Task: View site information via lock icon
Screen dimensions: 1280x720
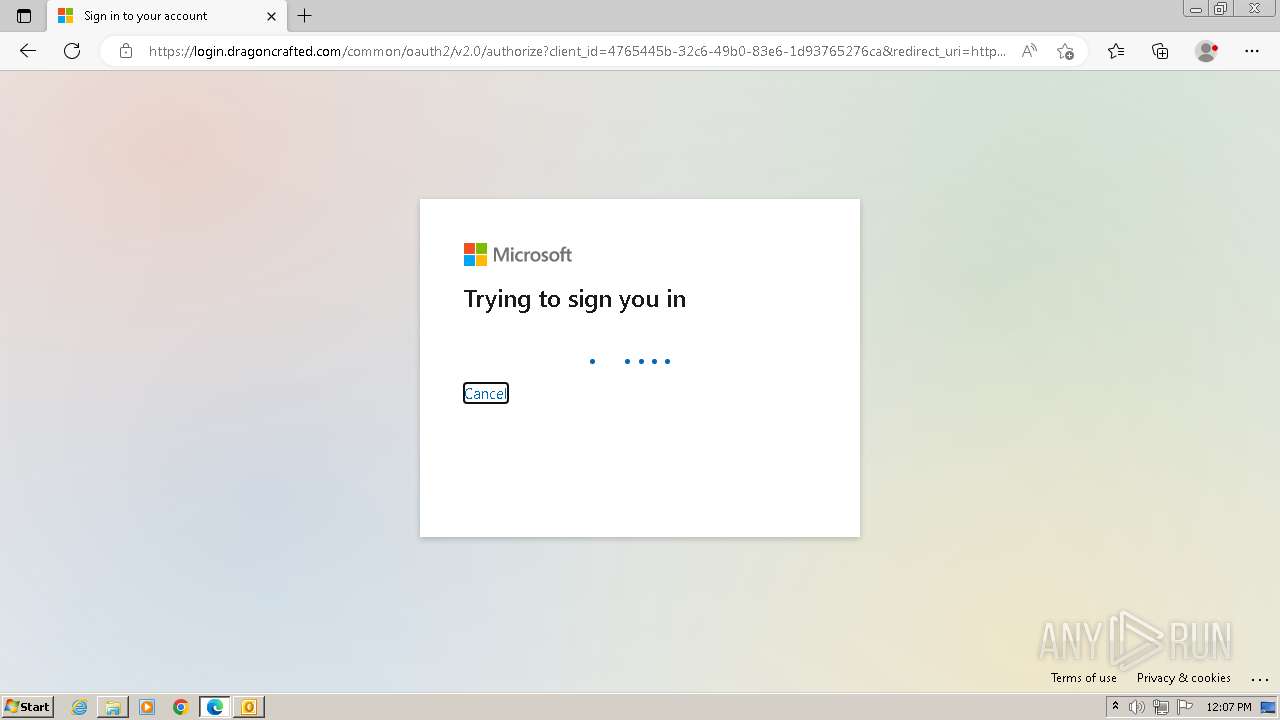Action: coord(126,51)
